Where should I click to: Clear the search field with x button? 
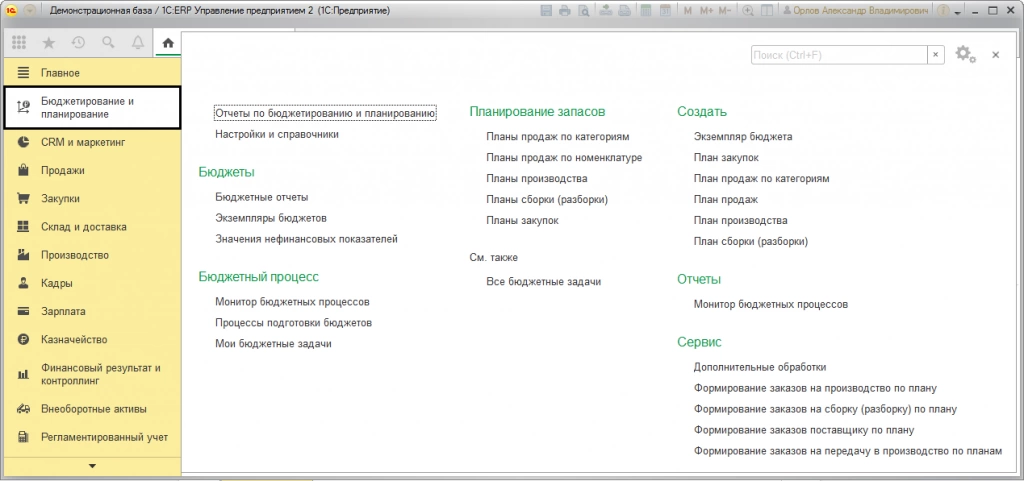[x=936, y=55]
